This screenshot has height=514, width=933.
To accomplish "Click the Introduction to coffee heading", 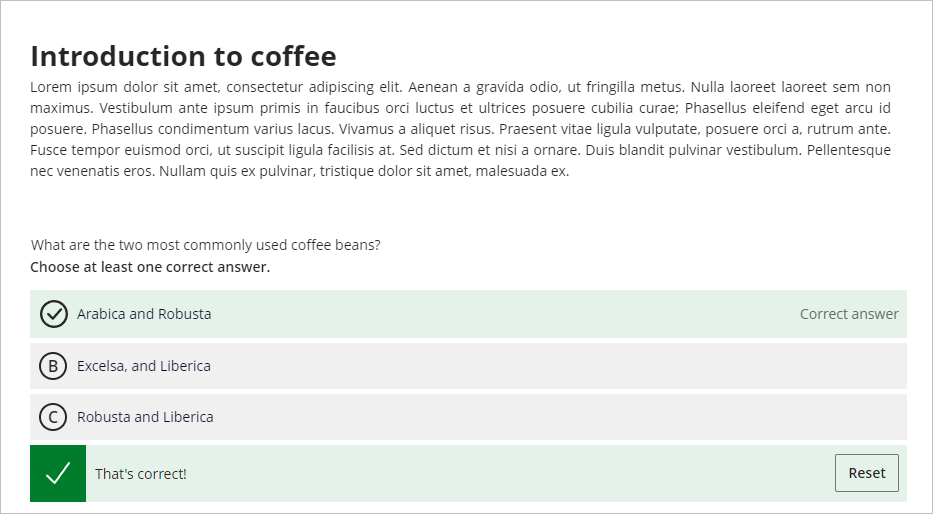I will point(183,56).
